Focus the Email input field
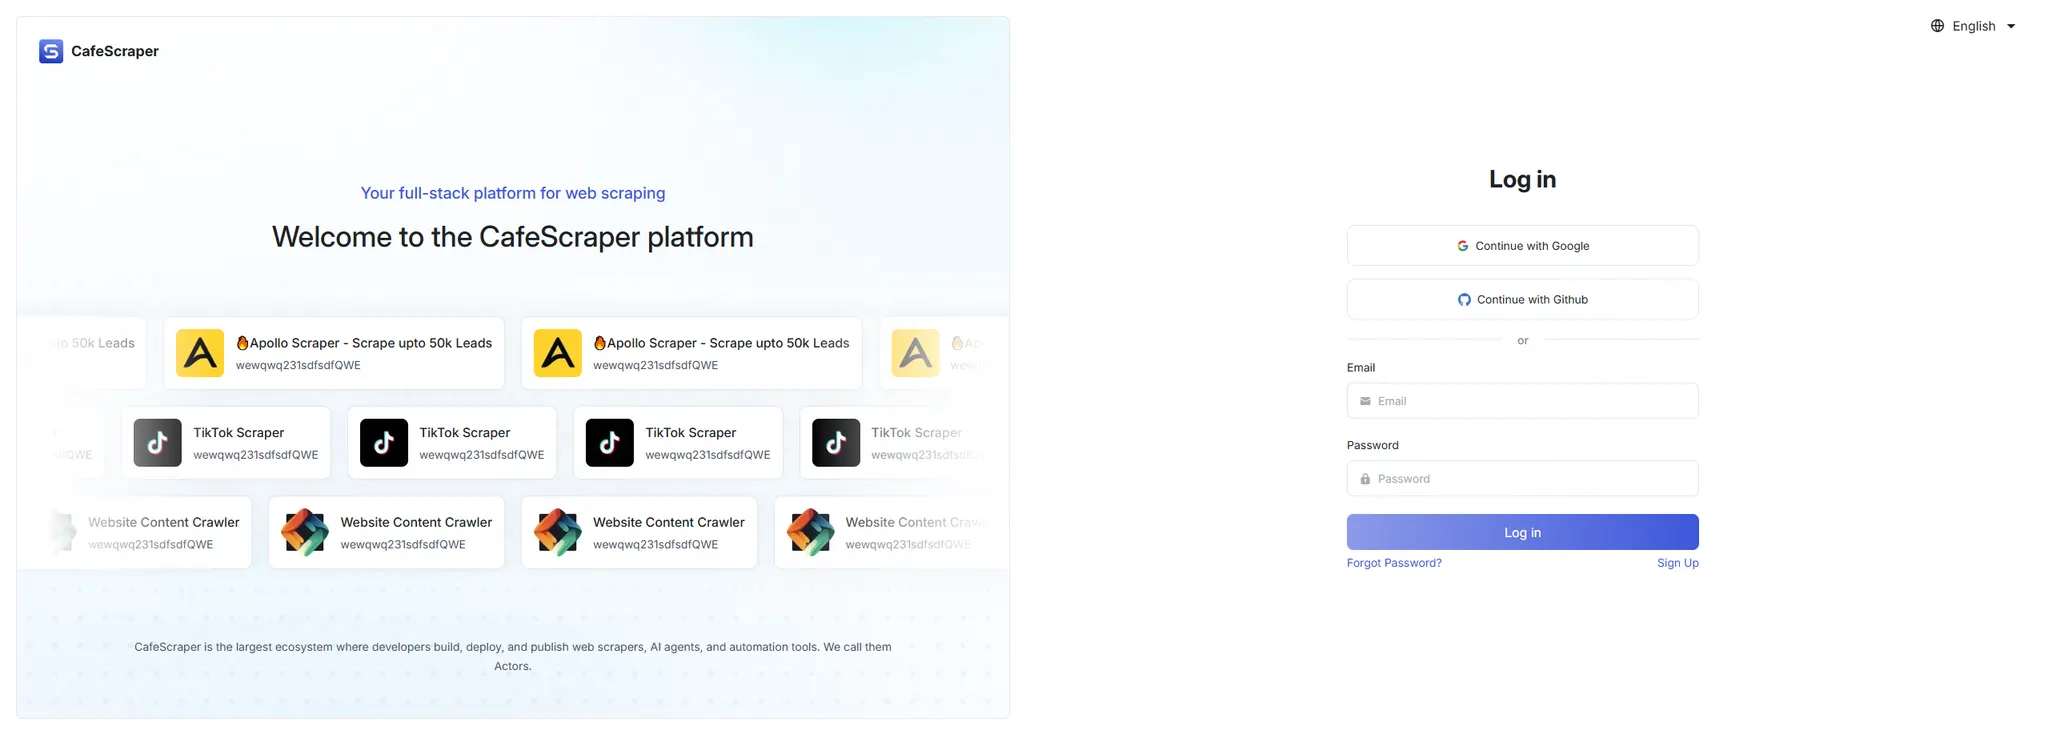The image size is (2048, 735). 1522,401
